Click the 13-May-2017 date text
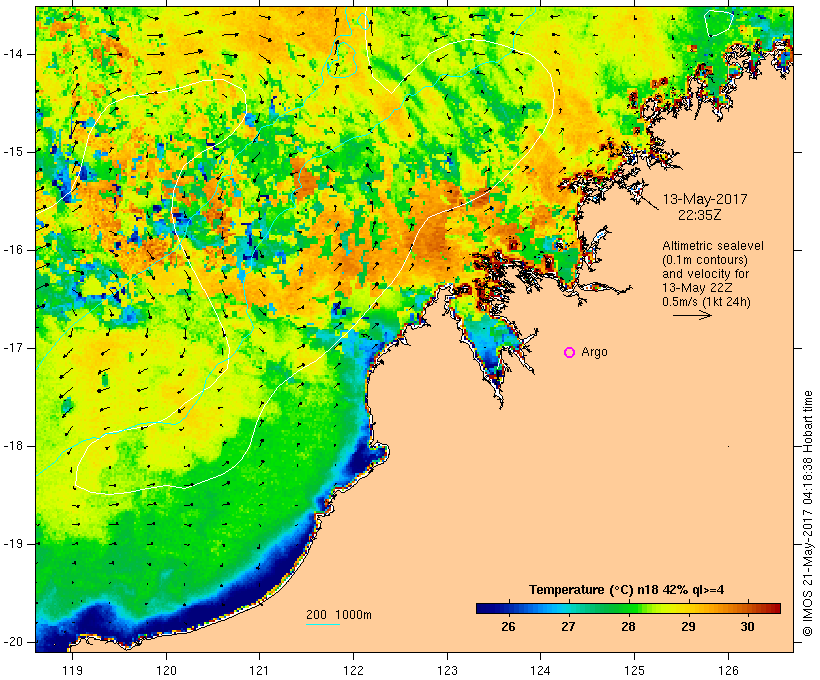The image size is (820, 680). (705, 199)
